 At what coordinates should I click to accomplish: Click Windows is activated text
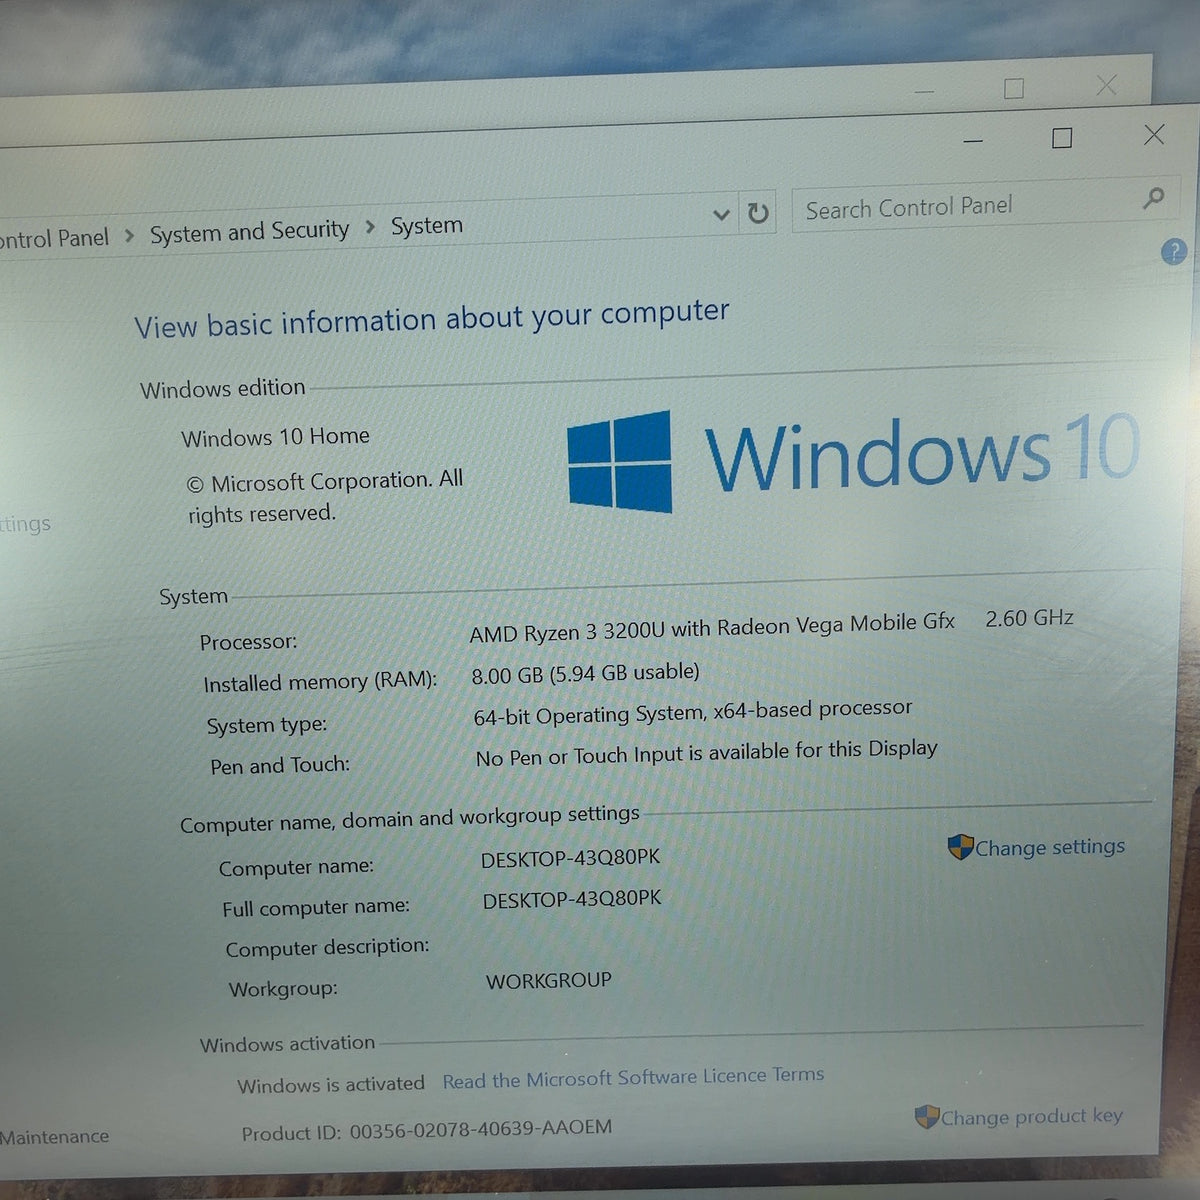tap(331, 1084)
